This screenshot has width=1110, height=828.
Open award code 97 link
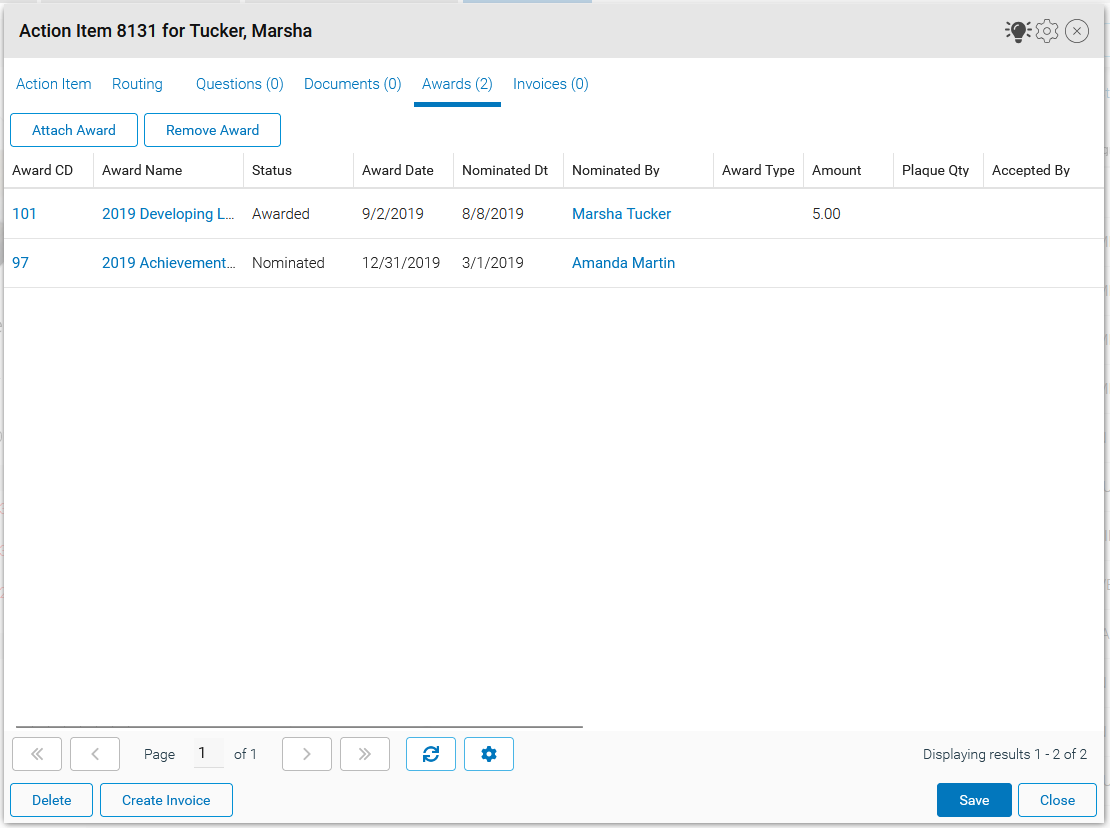click(21, 263)
